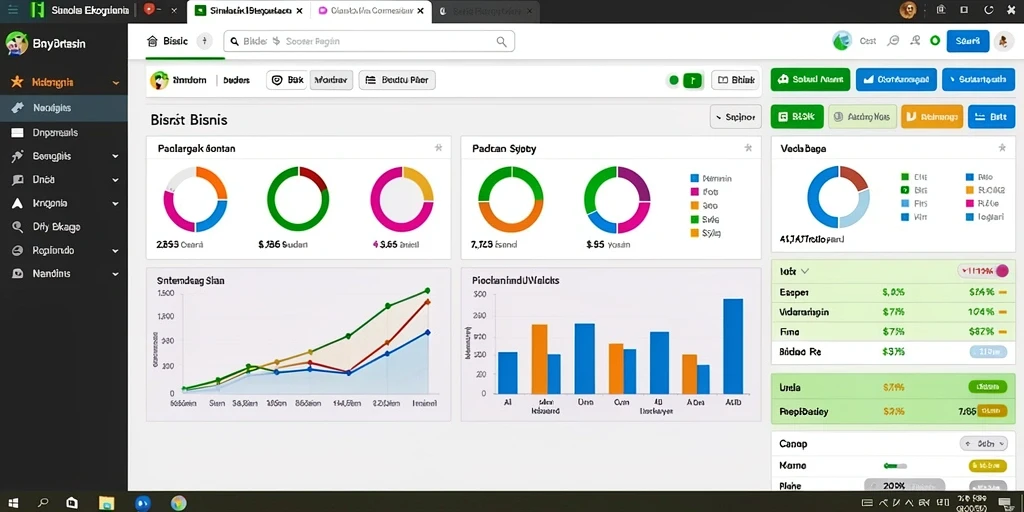Open the dropdown in the Canap row
Screen dimensions: 1024x512
tap(983, 443)
